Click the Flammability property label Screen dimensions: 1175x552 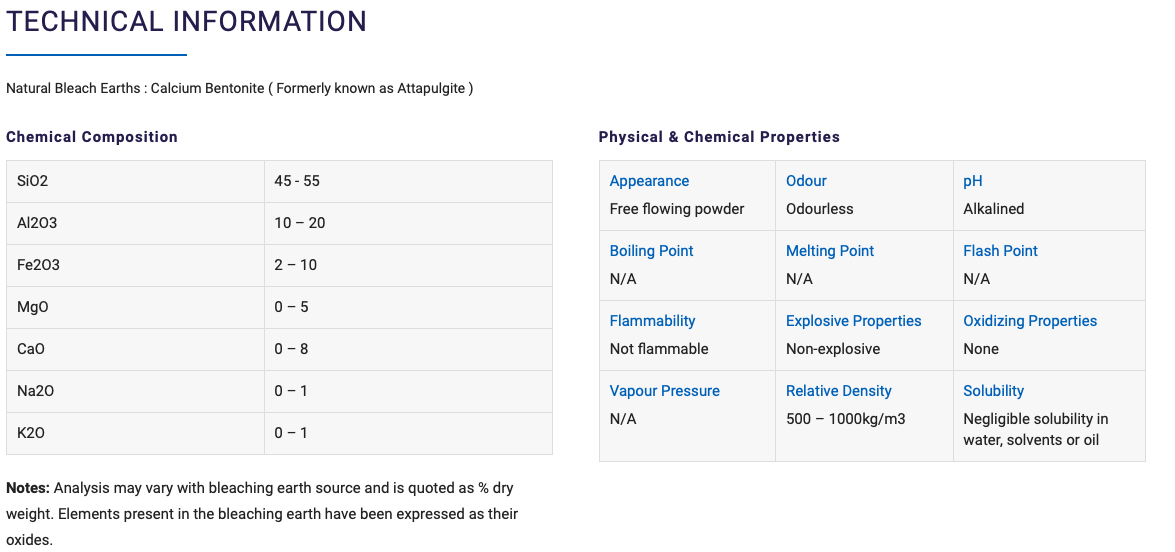[x=652, y=321]
